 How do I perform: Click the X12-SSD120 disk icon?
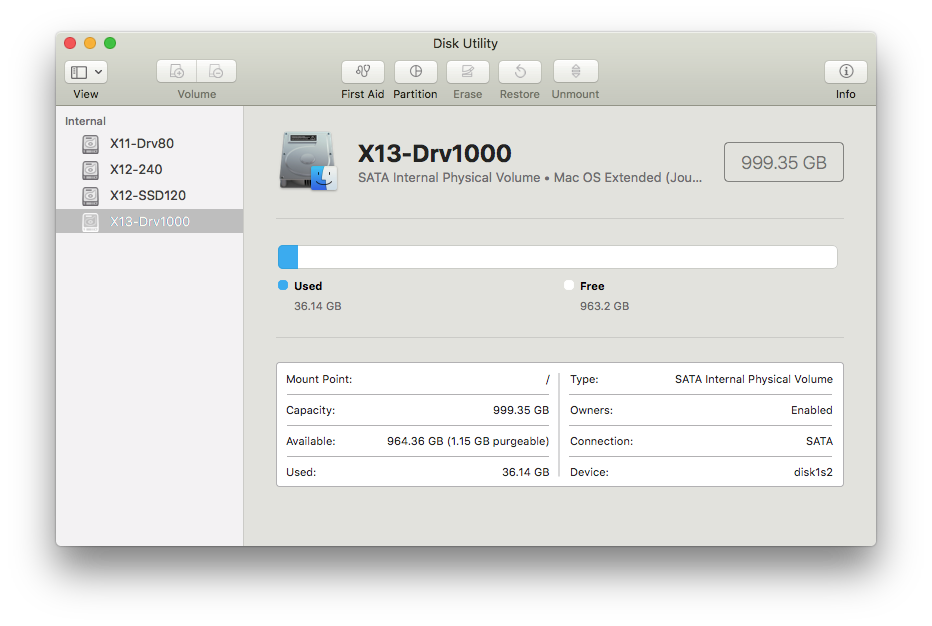point(90,196)
